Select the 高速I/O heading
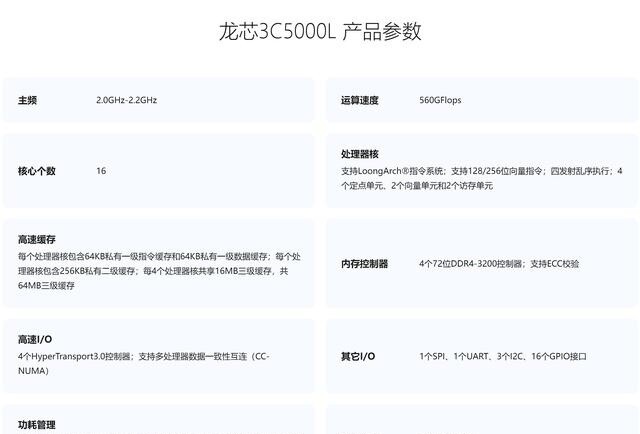 click(x=35, y=339)
